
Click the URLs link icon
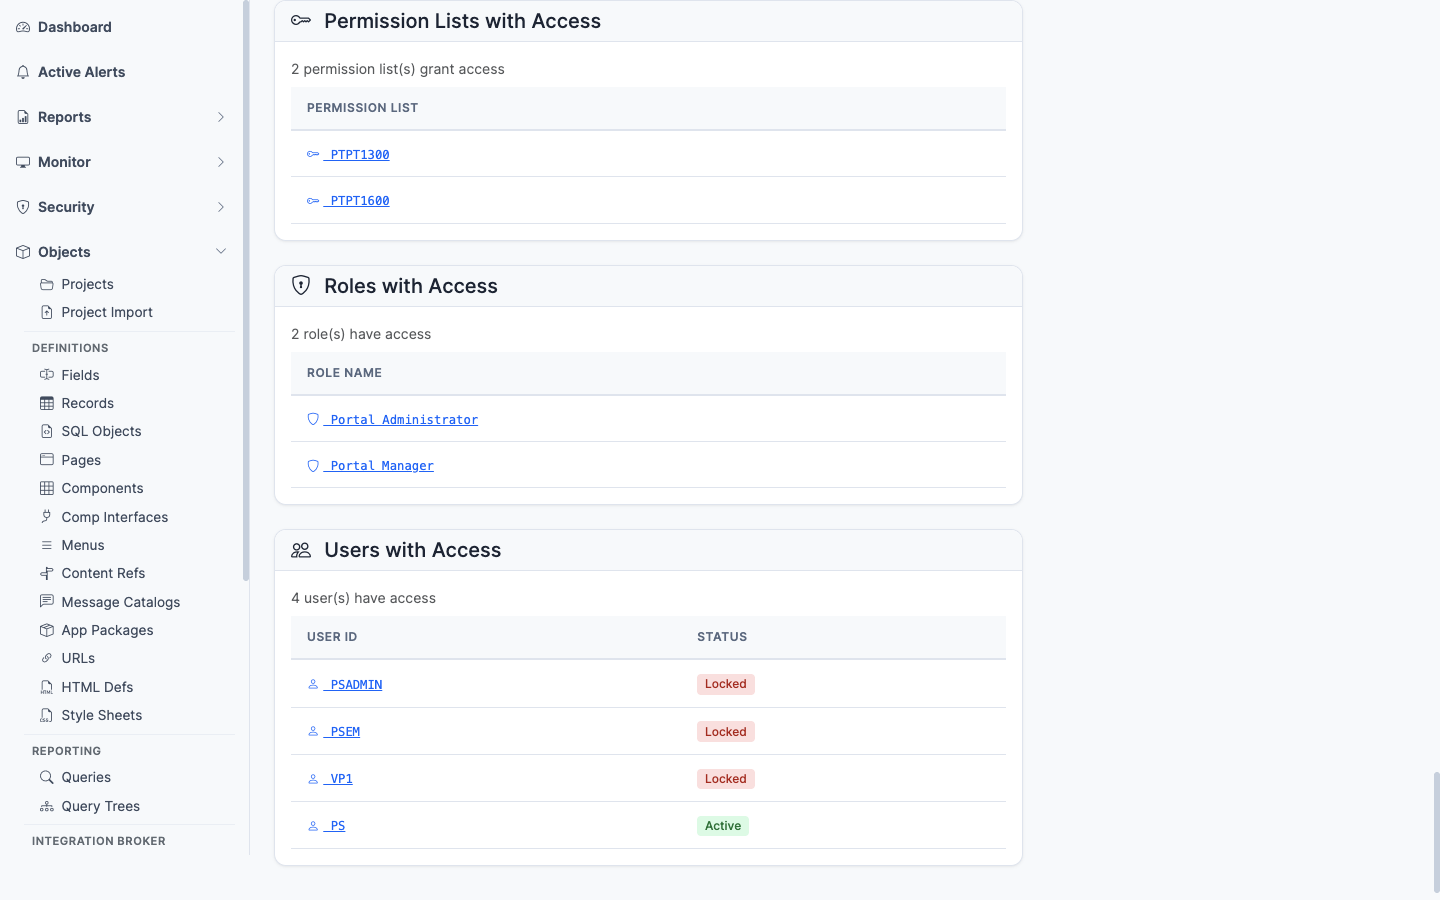tap(47, 658)
